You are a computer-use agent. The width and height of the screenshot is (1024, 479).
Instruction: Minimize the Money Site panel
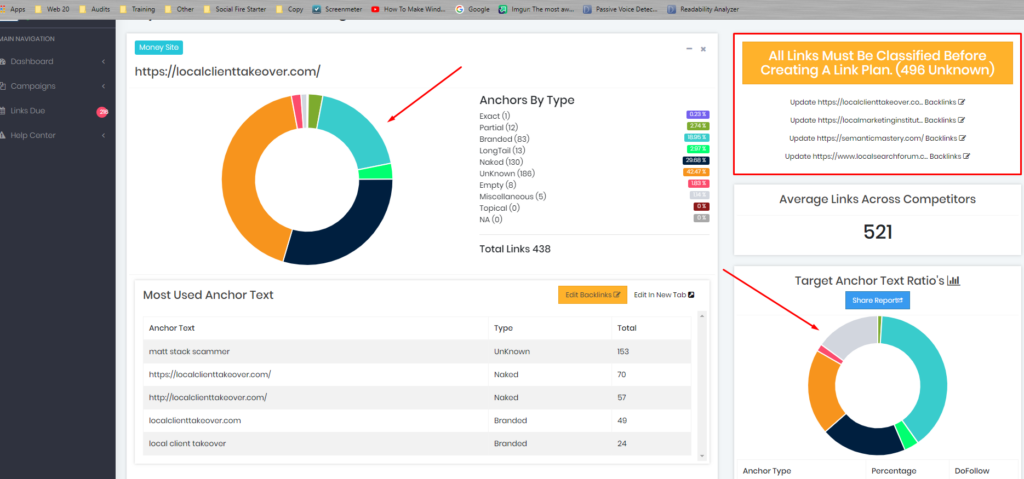click(x=688, y=48)
